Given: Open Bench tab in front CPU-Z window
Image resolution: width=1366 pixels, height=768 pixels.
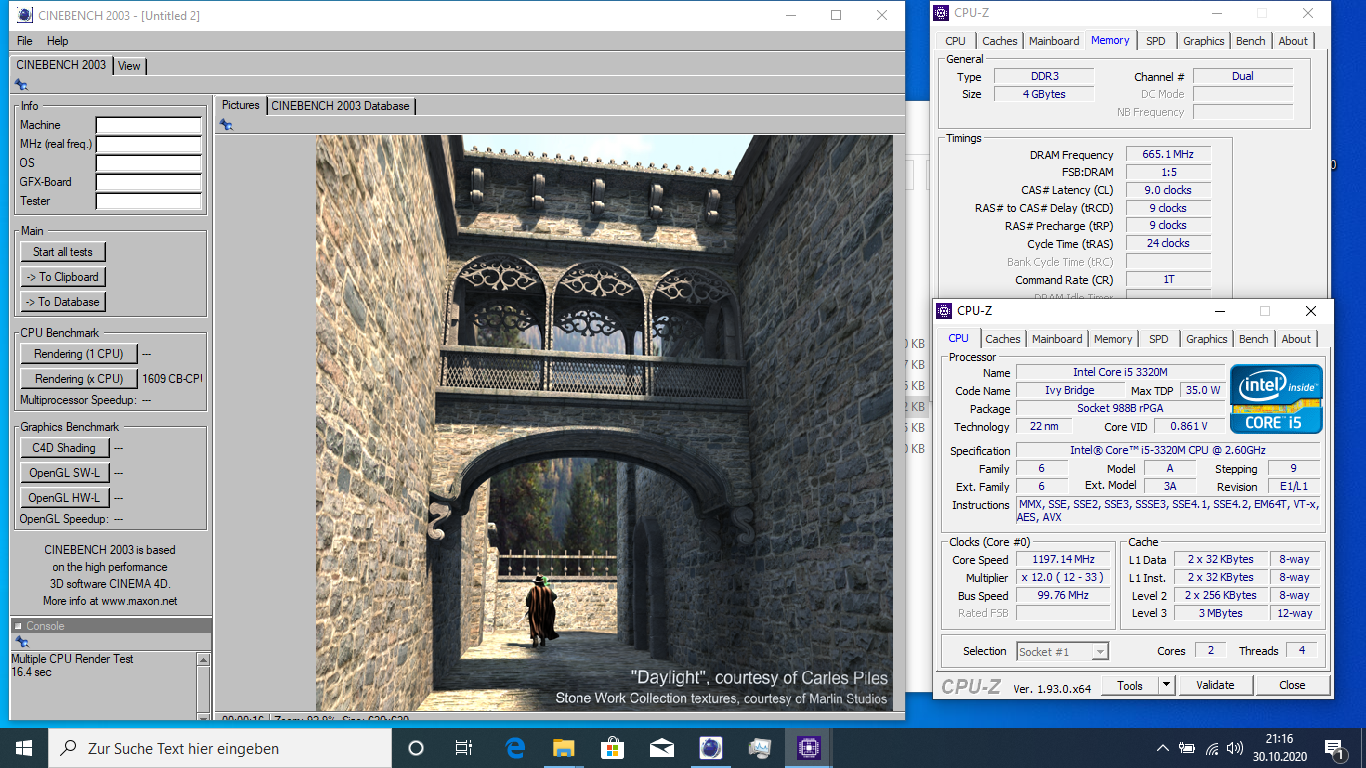Looking at the screenshot, I should click(x=1254, y=339).
